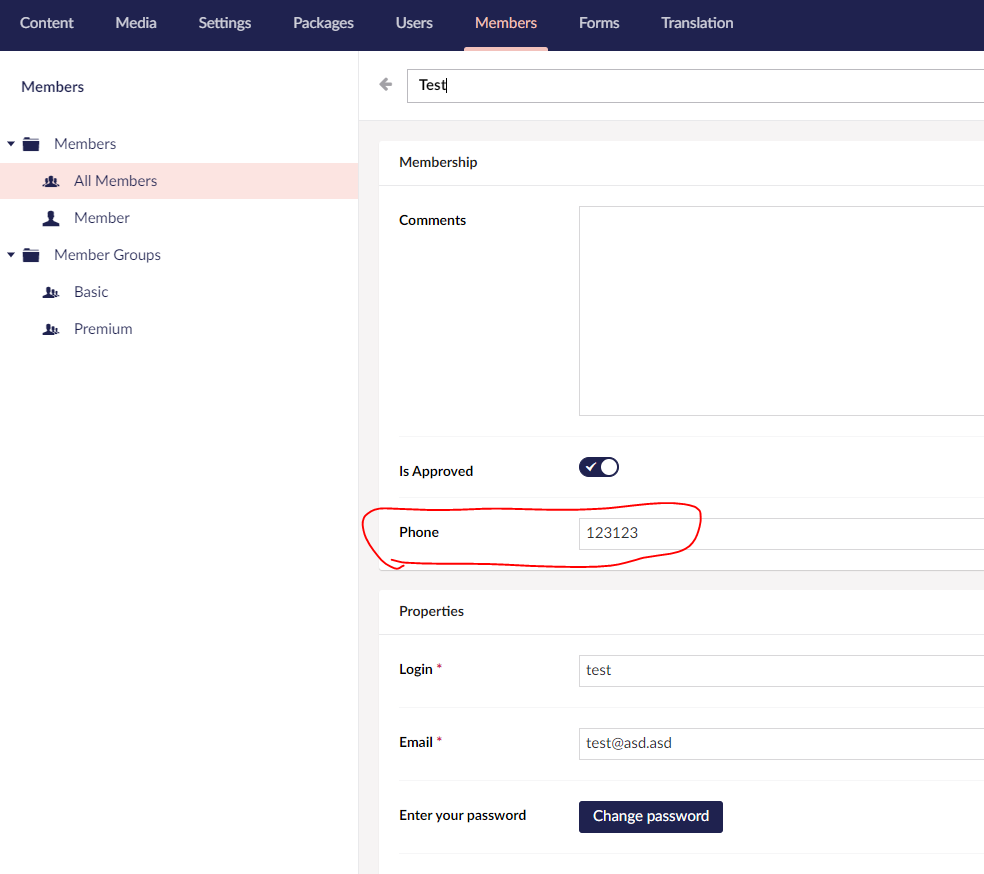Collapse the Member Groups tree node
The width and height of the screenshot is (984, 874).
tap(12, 255)
